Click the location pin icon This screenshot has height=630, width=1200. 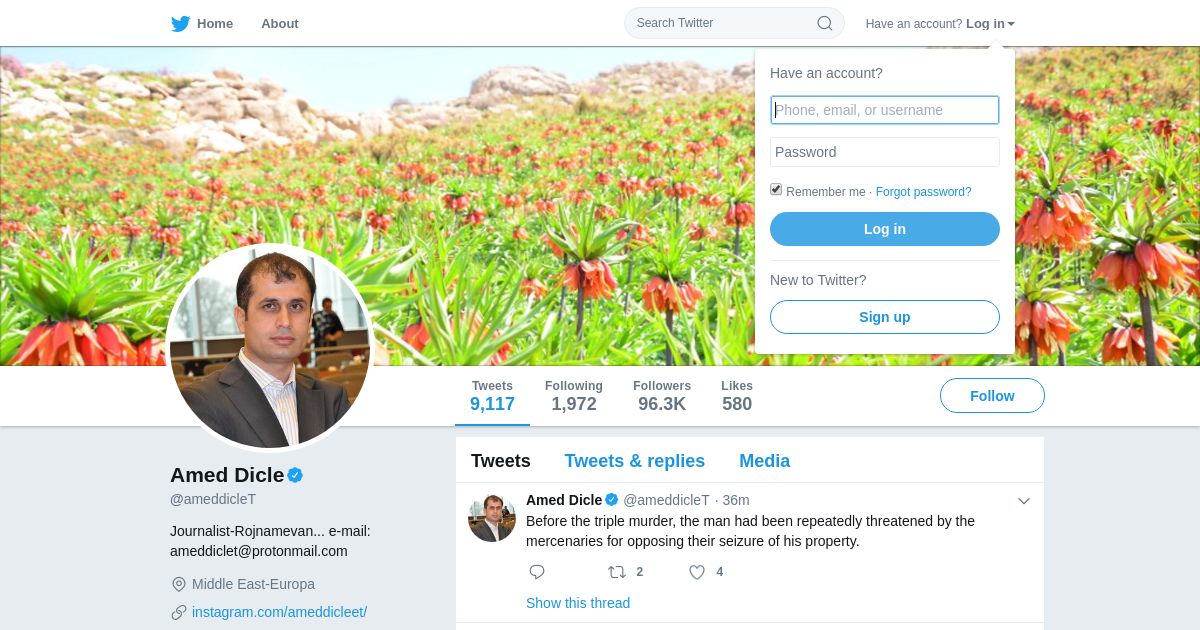[x=179, y=584]
